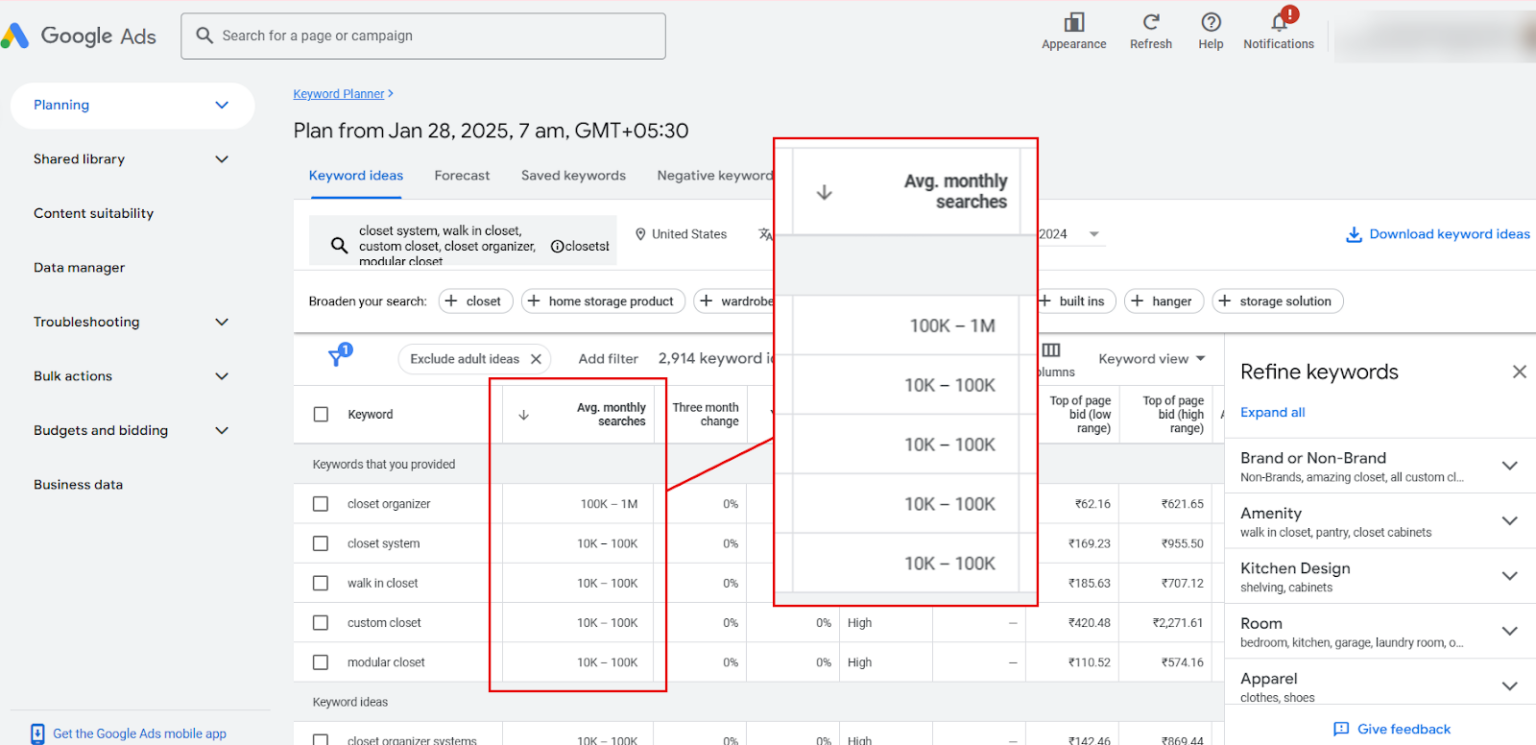Click Top of page bid (low range) header
Screen dimensions: 1536x745
1080,415
